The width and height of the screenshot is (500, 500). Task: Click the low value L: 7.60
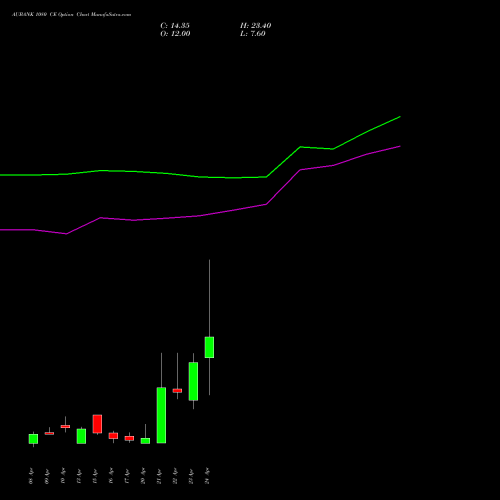coord(253,34)
